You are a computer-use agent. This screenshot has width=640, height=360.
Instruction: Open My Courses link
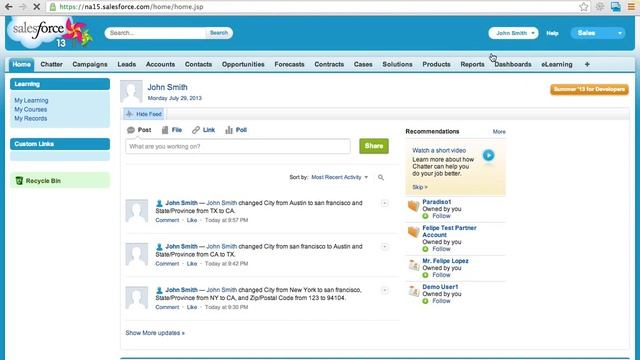coord(31,109)
